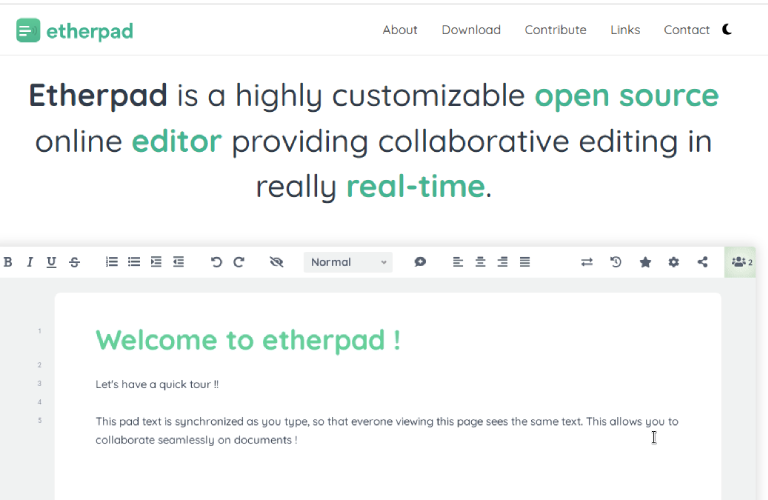The height and width of the screenshot is (500, 768).
Task: Share this pad with the share icon
Action: click(x=703, y=262)
